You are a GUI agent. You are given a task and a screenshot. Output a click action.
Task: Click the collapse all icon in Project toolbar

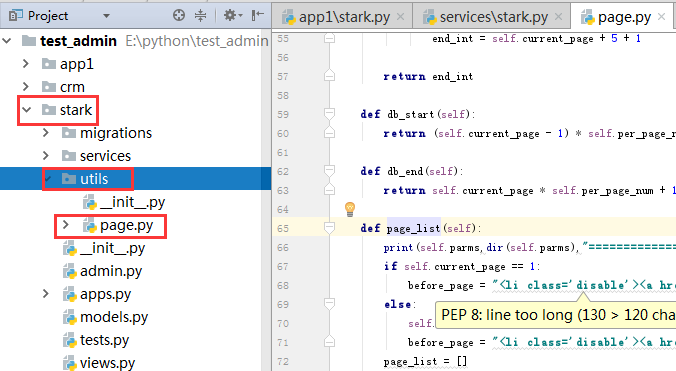pos(200,16)
